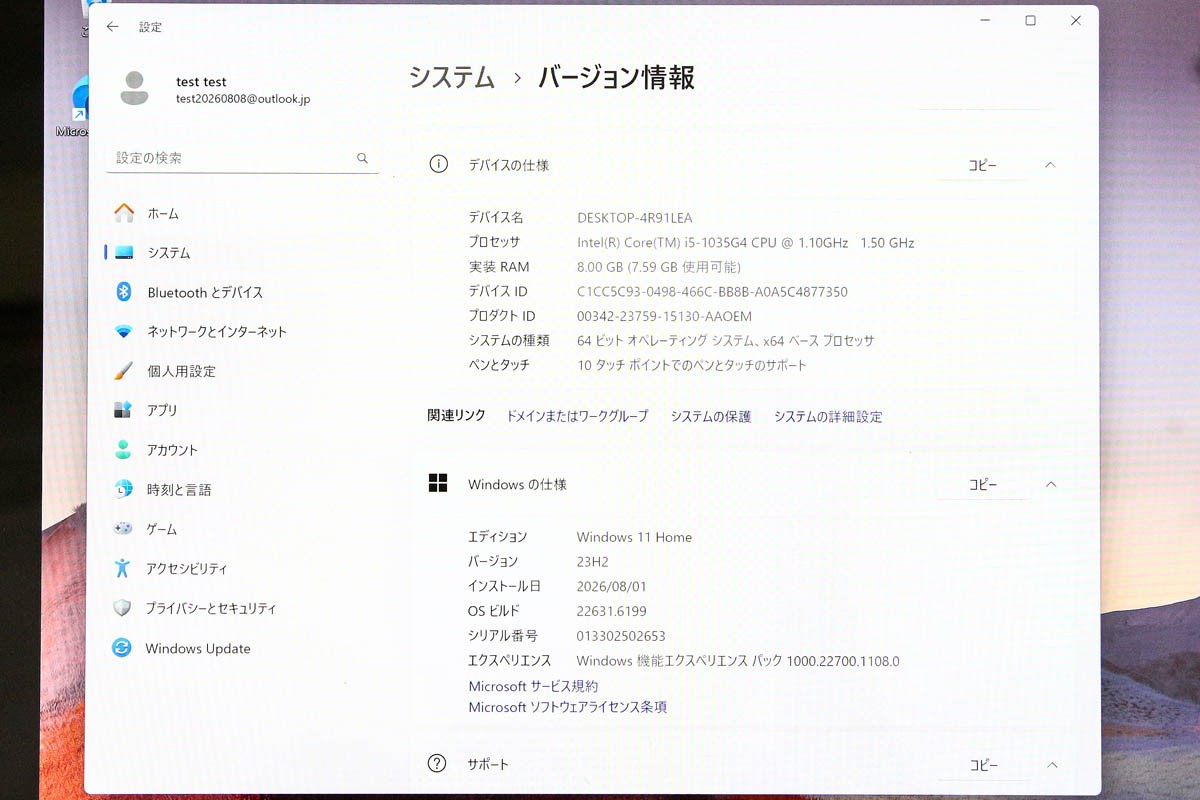
Task: Open アカウント person icon
Action: [123, 450]
